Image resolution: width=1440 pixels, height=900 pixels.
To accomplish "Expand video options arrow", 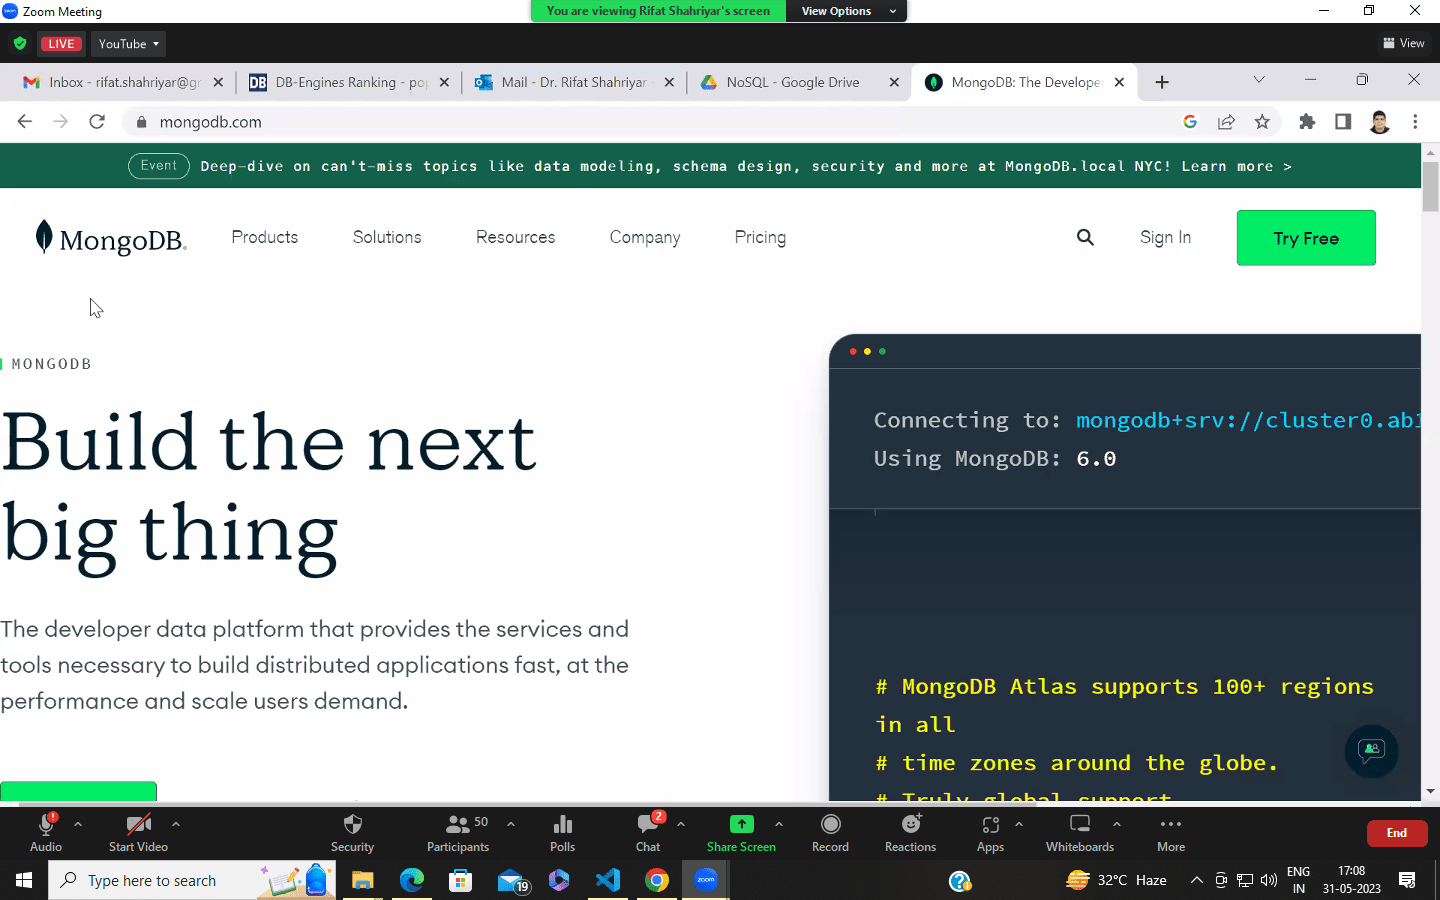I will click(176, 824).
